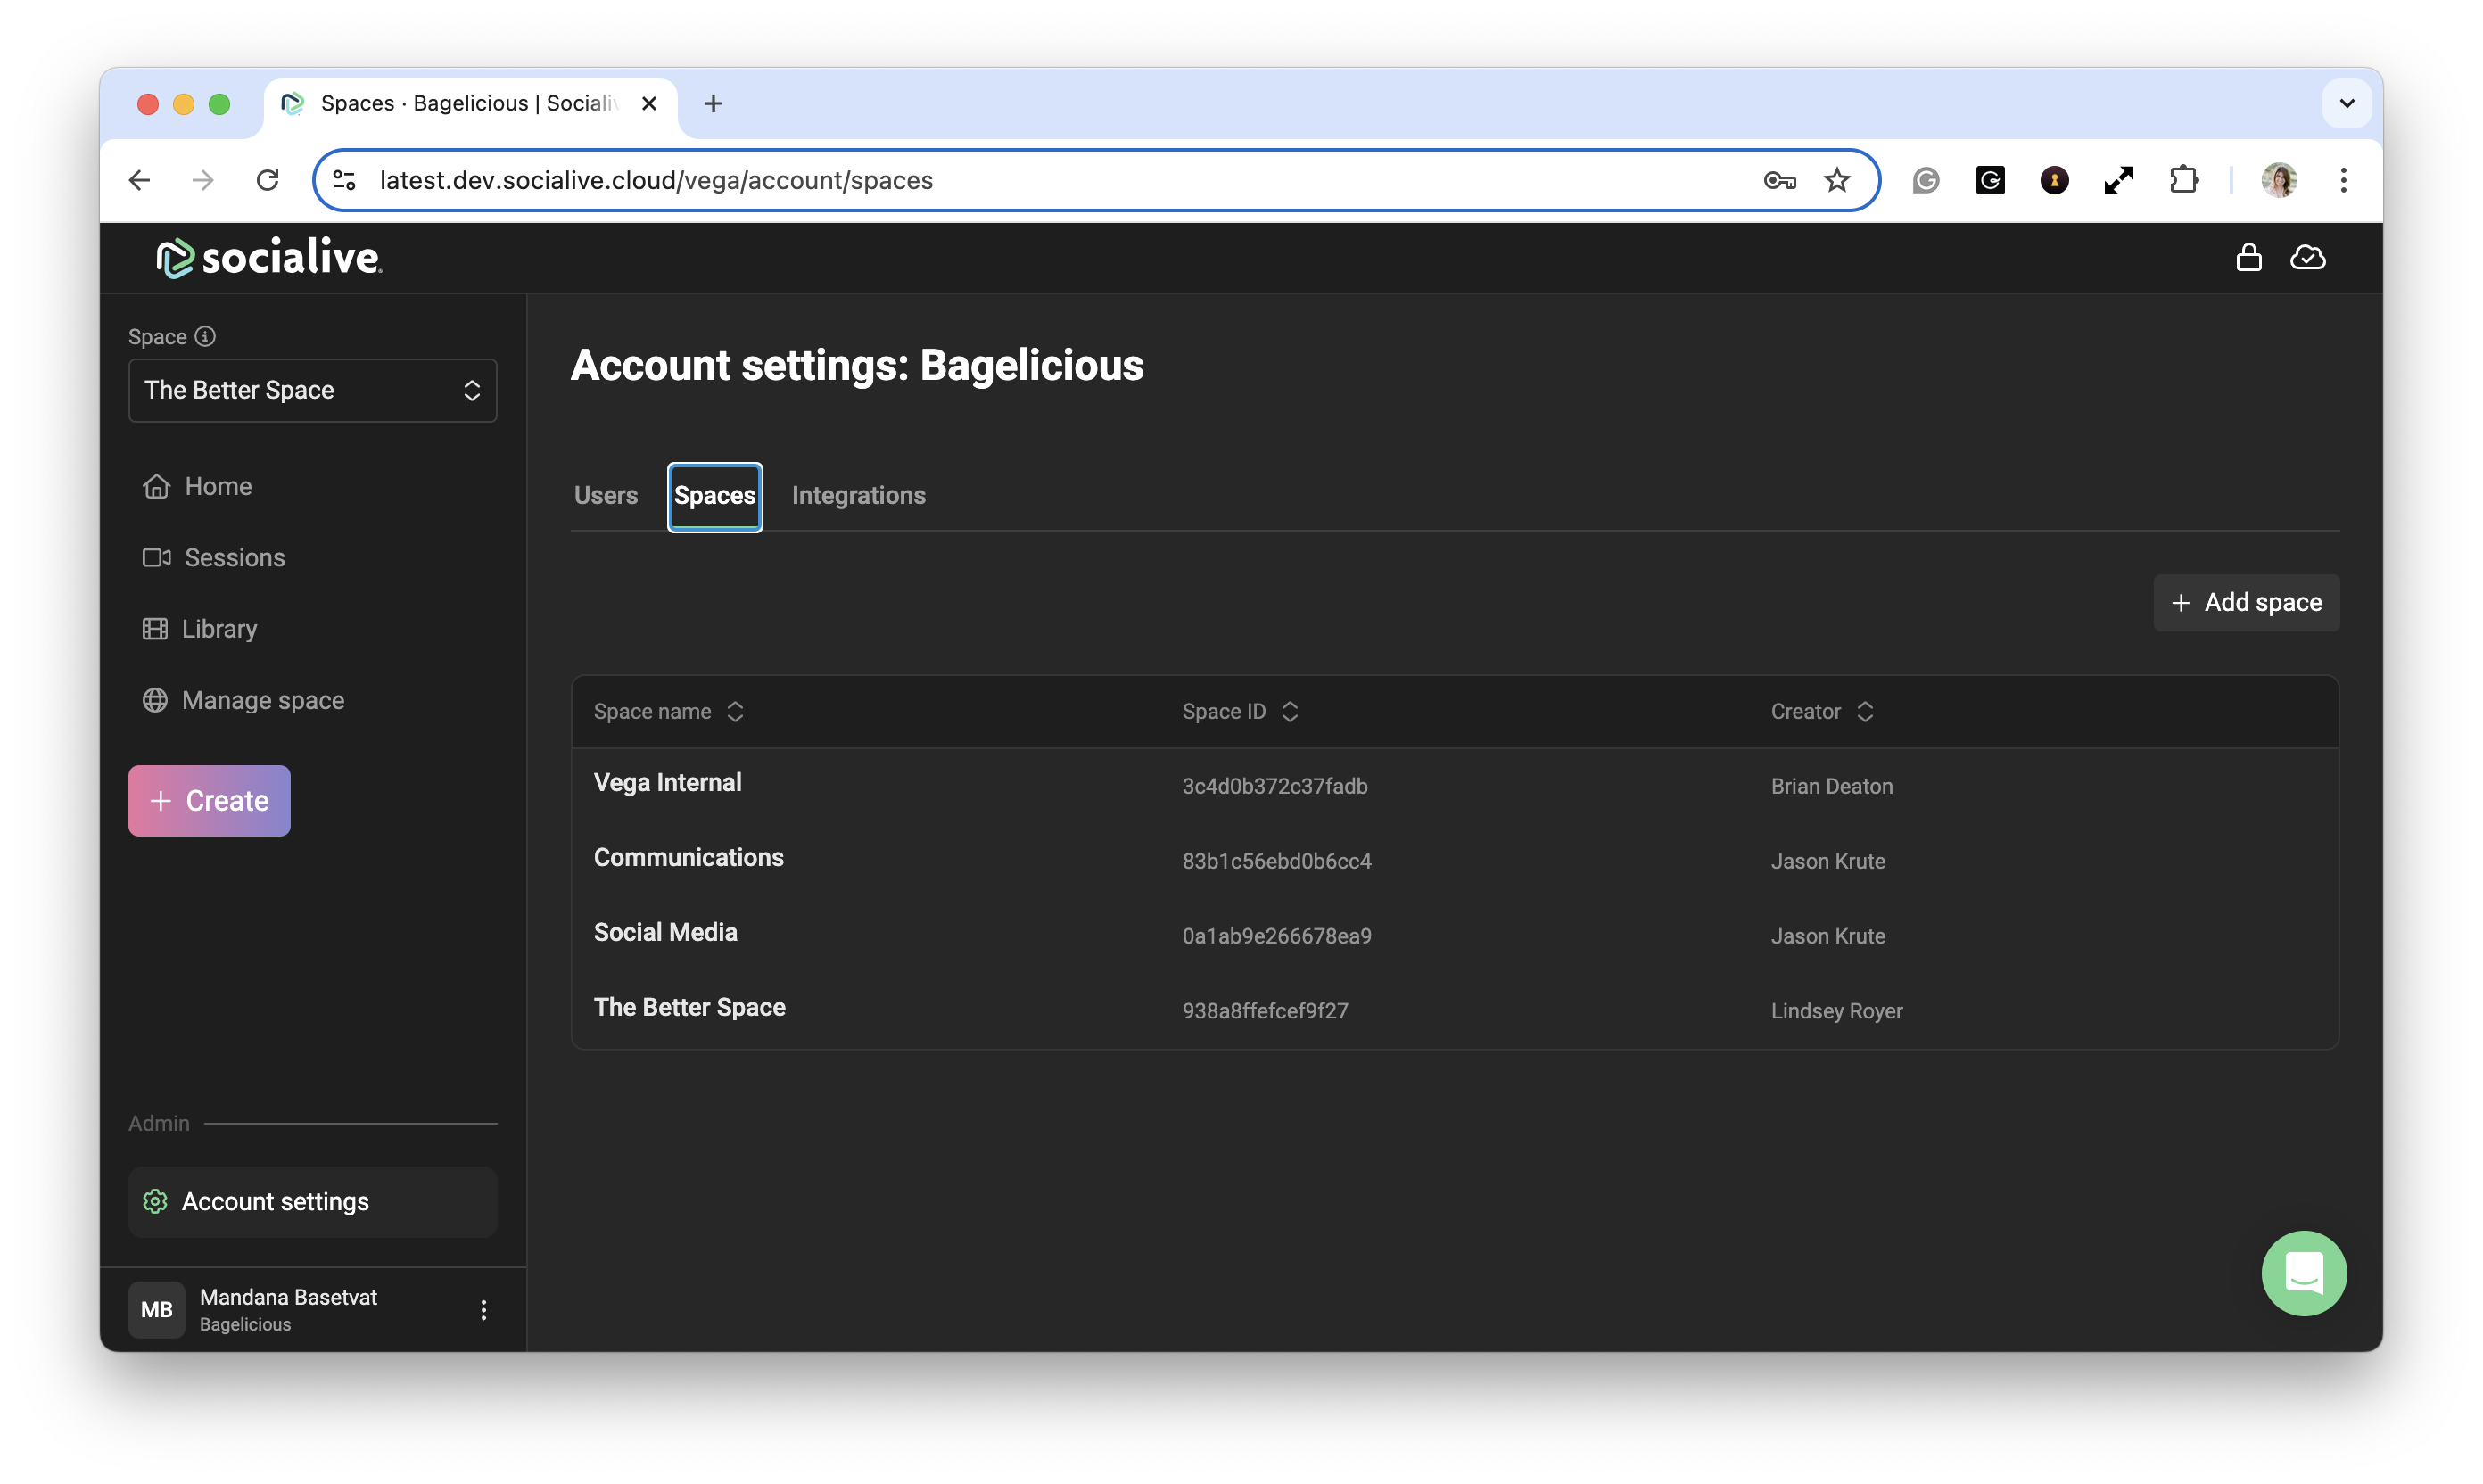This screenshot has height=1484, width=2483.
Task: Switch to the Integrations tab
Action: (x=858, y=496)
